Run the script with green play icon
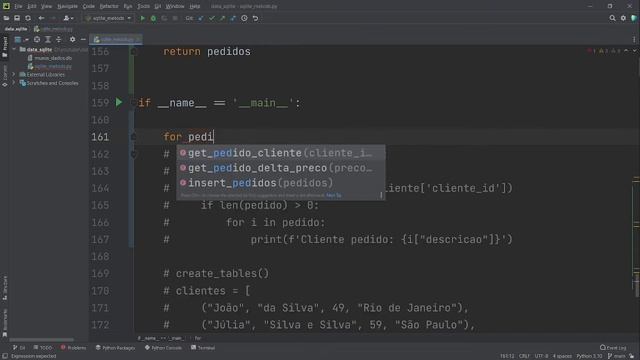640x360 pixels. (142, 18)
